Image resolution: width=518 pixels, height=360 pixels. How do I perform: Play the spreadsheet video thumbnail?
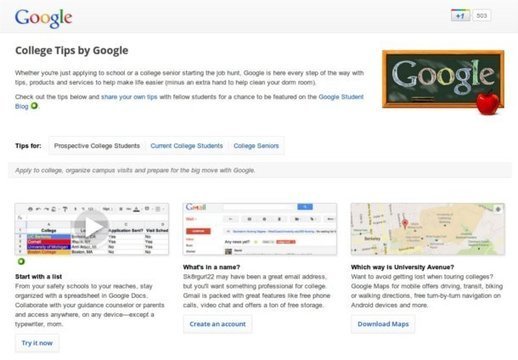tap(92, 226)
